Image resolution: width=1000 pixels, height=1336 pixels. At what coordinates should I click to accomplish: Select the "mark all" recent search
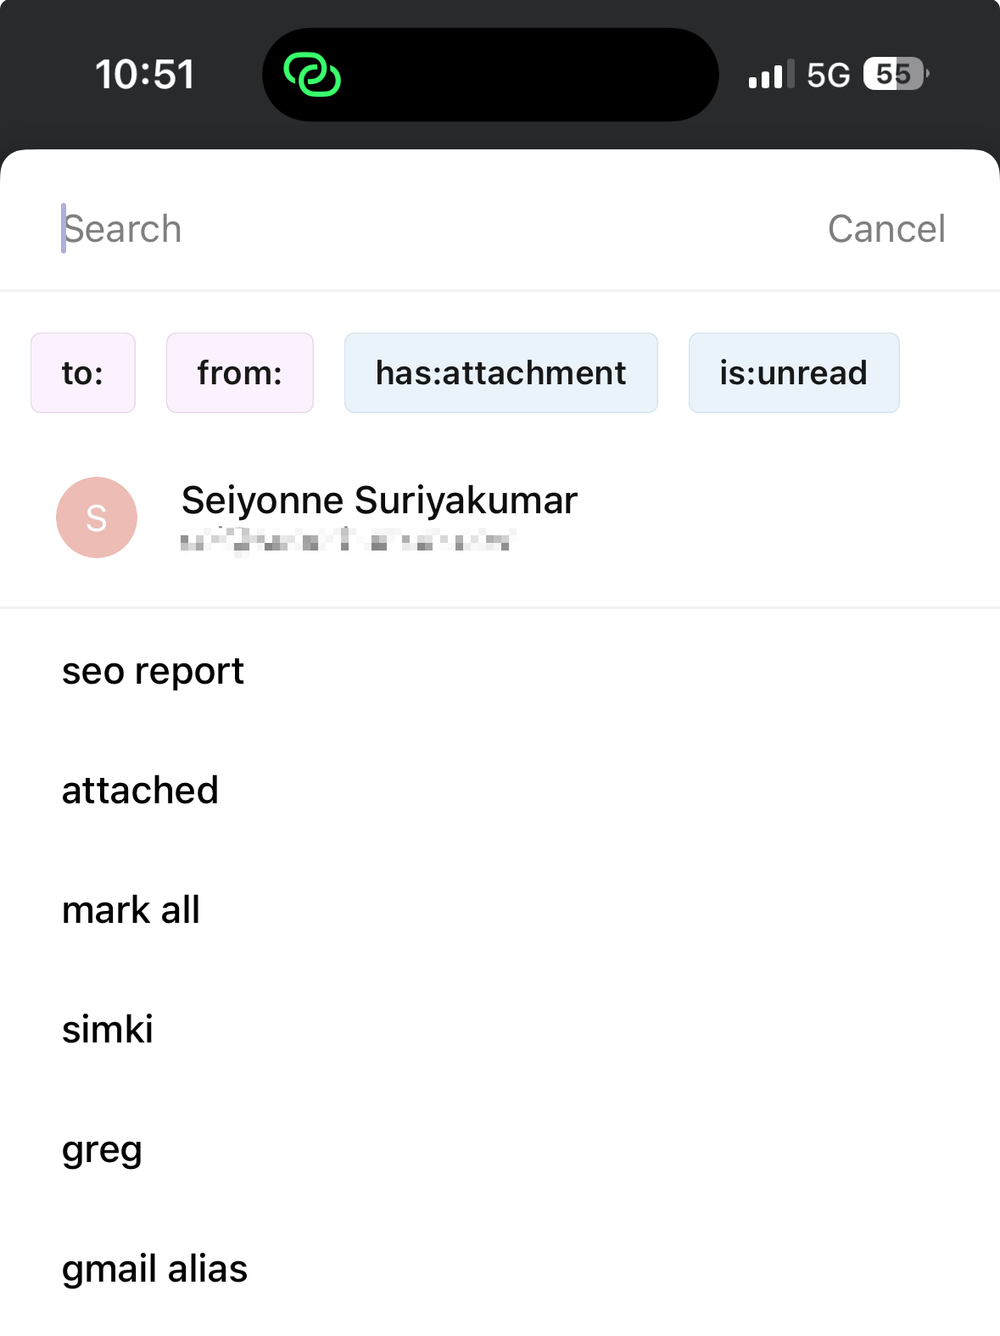(131, 910)
